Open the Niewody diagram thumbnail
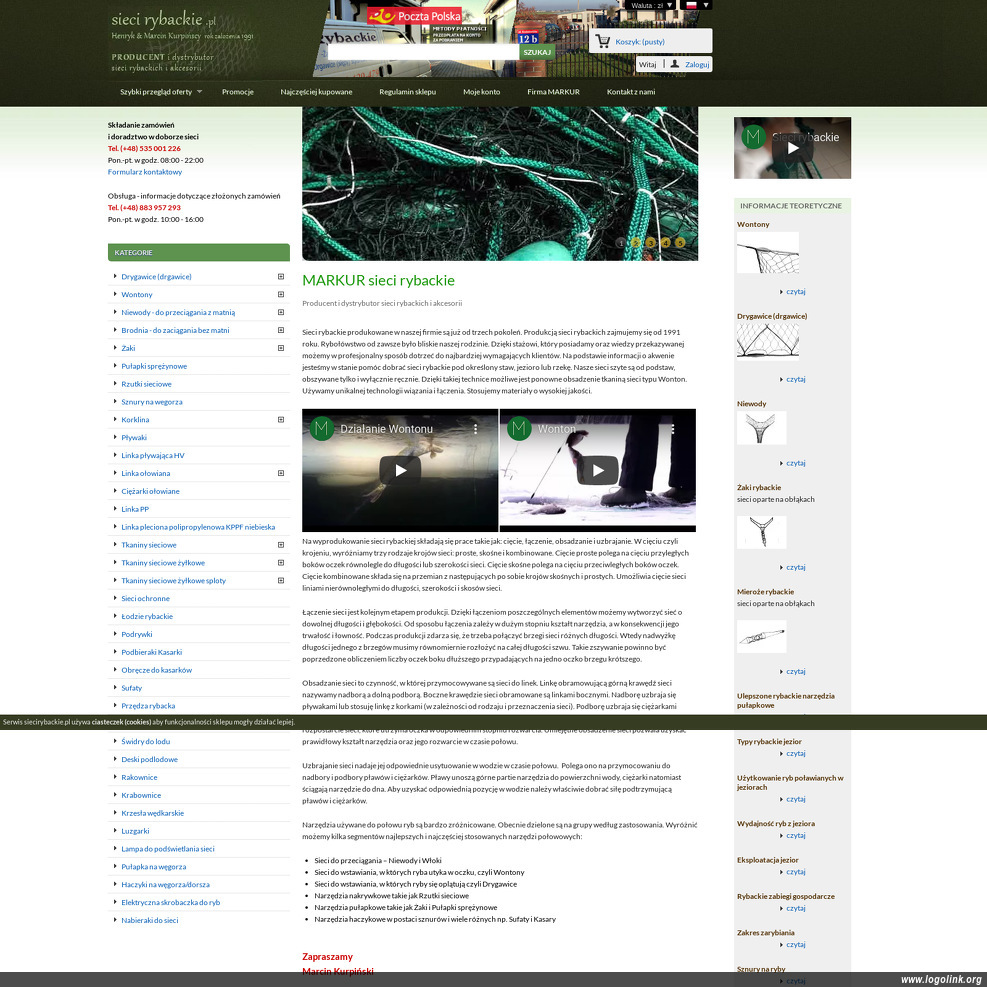 point(762,428)
